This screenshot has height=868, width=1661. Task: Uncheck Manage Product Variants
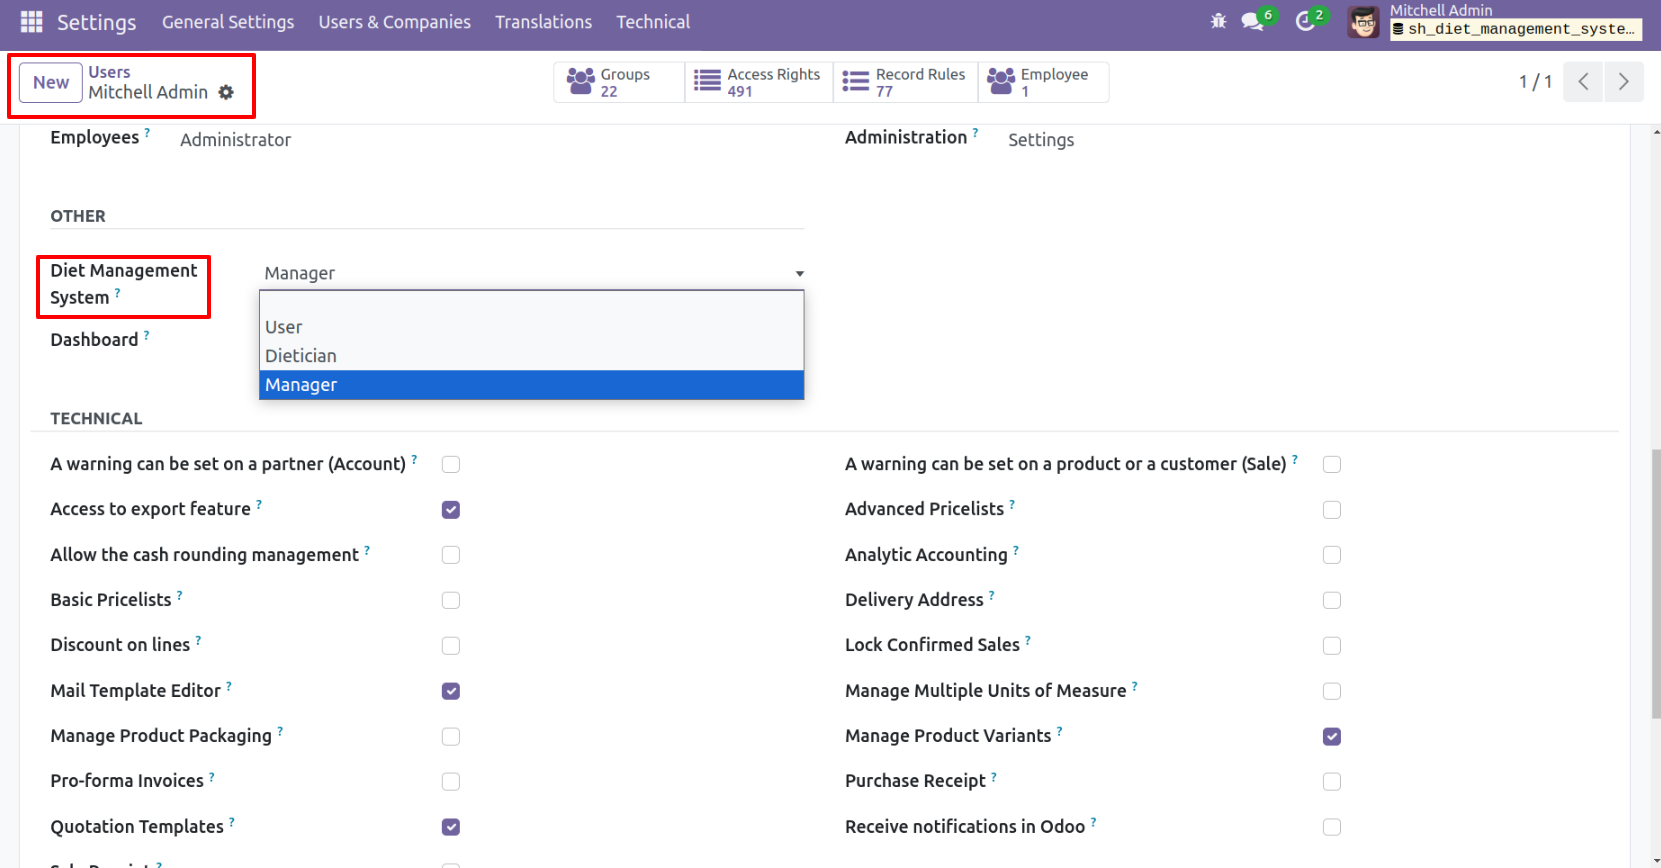click(x=1331, y=737)
